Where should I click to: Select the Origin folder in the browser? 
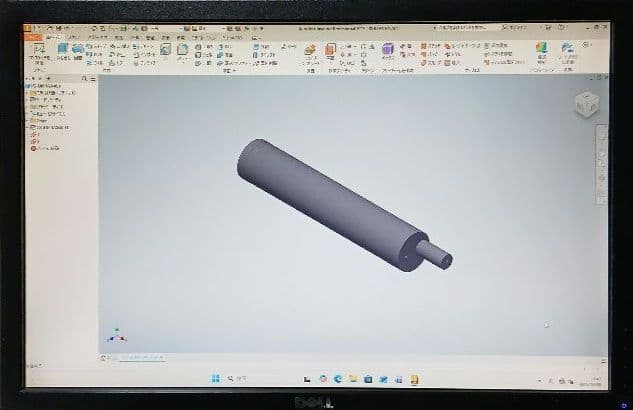click(39, 121)
